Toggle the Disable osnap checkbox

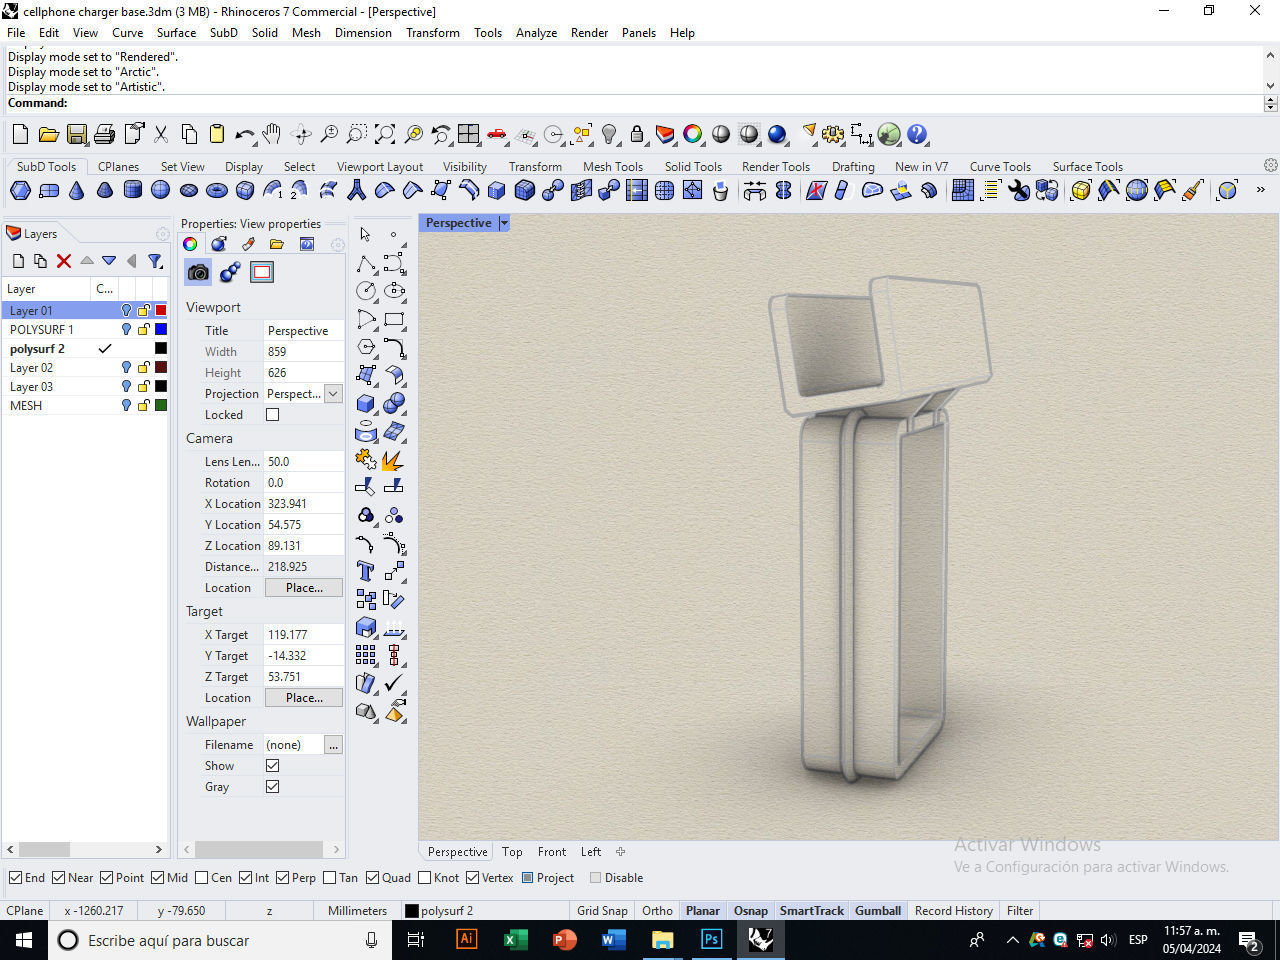coord(596,878)
